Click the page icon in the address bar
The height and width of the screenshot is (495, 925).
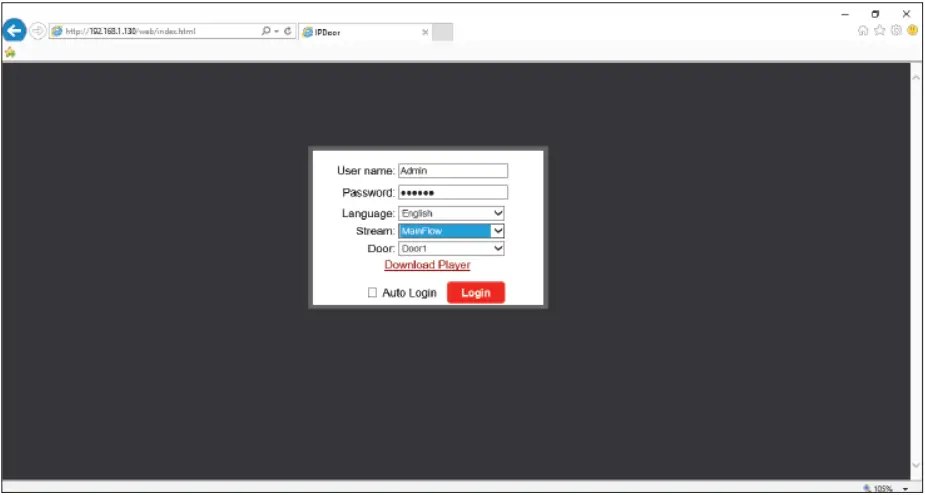tap(57, 31)
